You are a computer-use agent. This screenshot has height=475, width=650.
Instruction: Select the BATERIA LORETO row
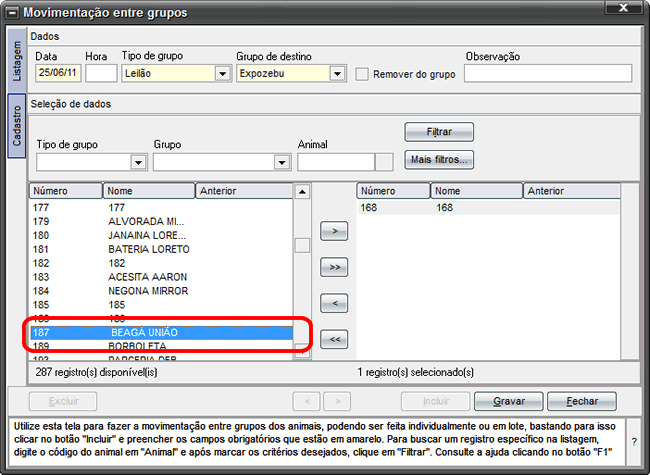pos(148,249)
